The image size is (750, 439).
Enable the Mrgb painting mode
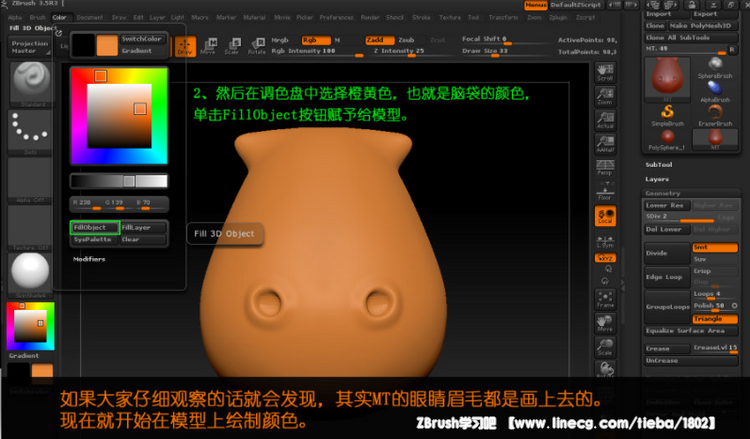click(281, 40)
